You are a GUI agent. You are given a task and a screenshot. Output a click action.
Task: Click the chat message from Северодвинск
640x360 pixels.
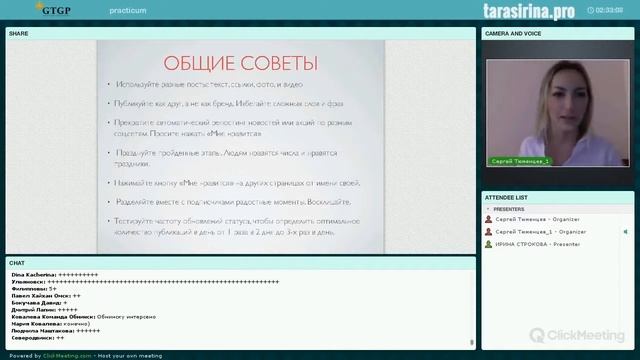[38, 338]
